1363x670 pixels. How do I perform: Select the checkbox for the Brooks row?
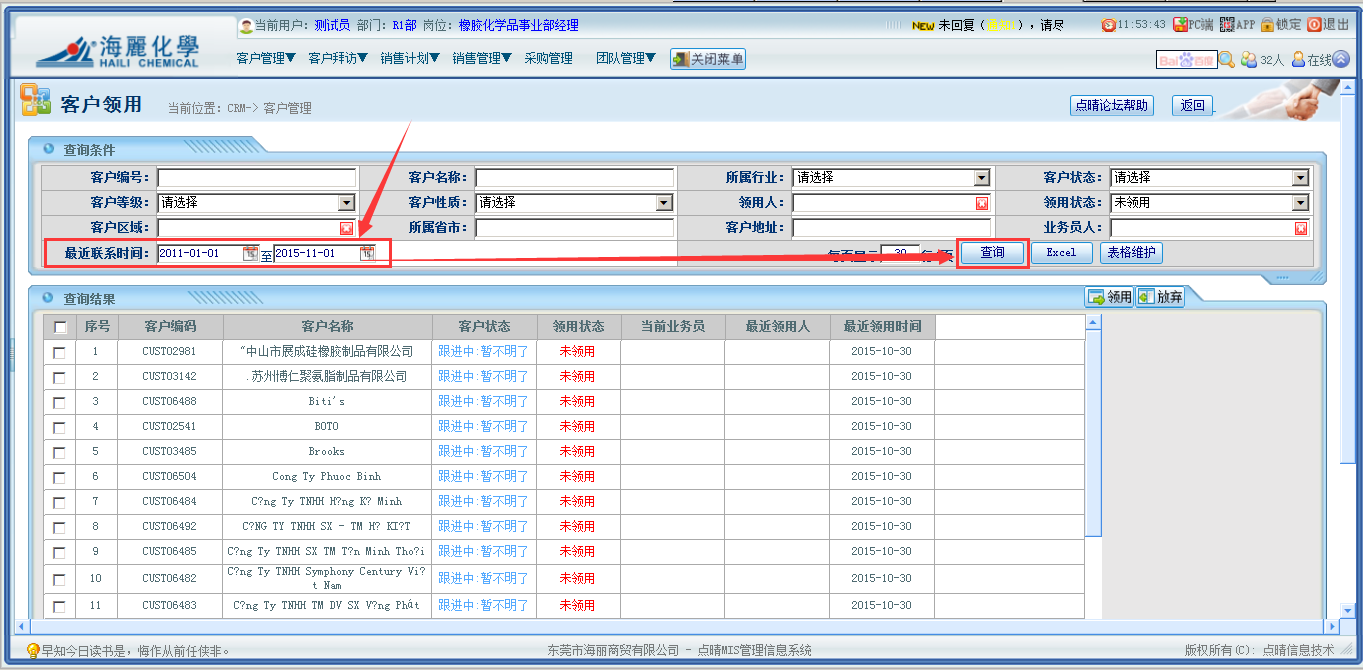point(60,452)
